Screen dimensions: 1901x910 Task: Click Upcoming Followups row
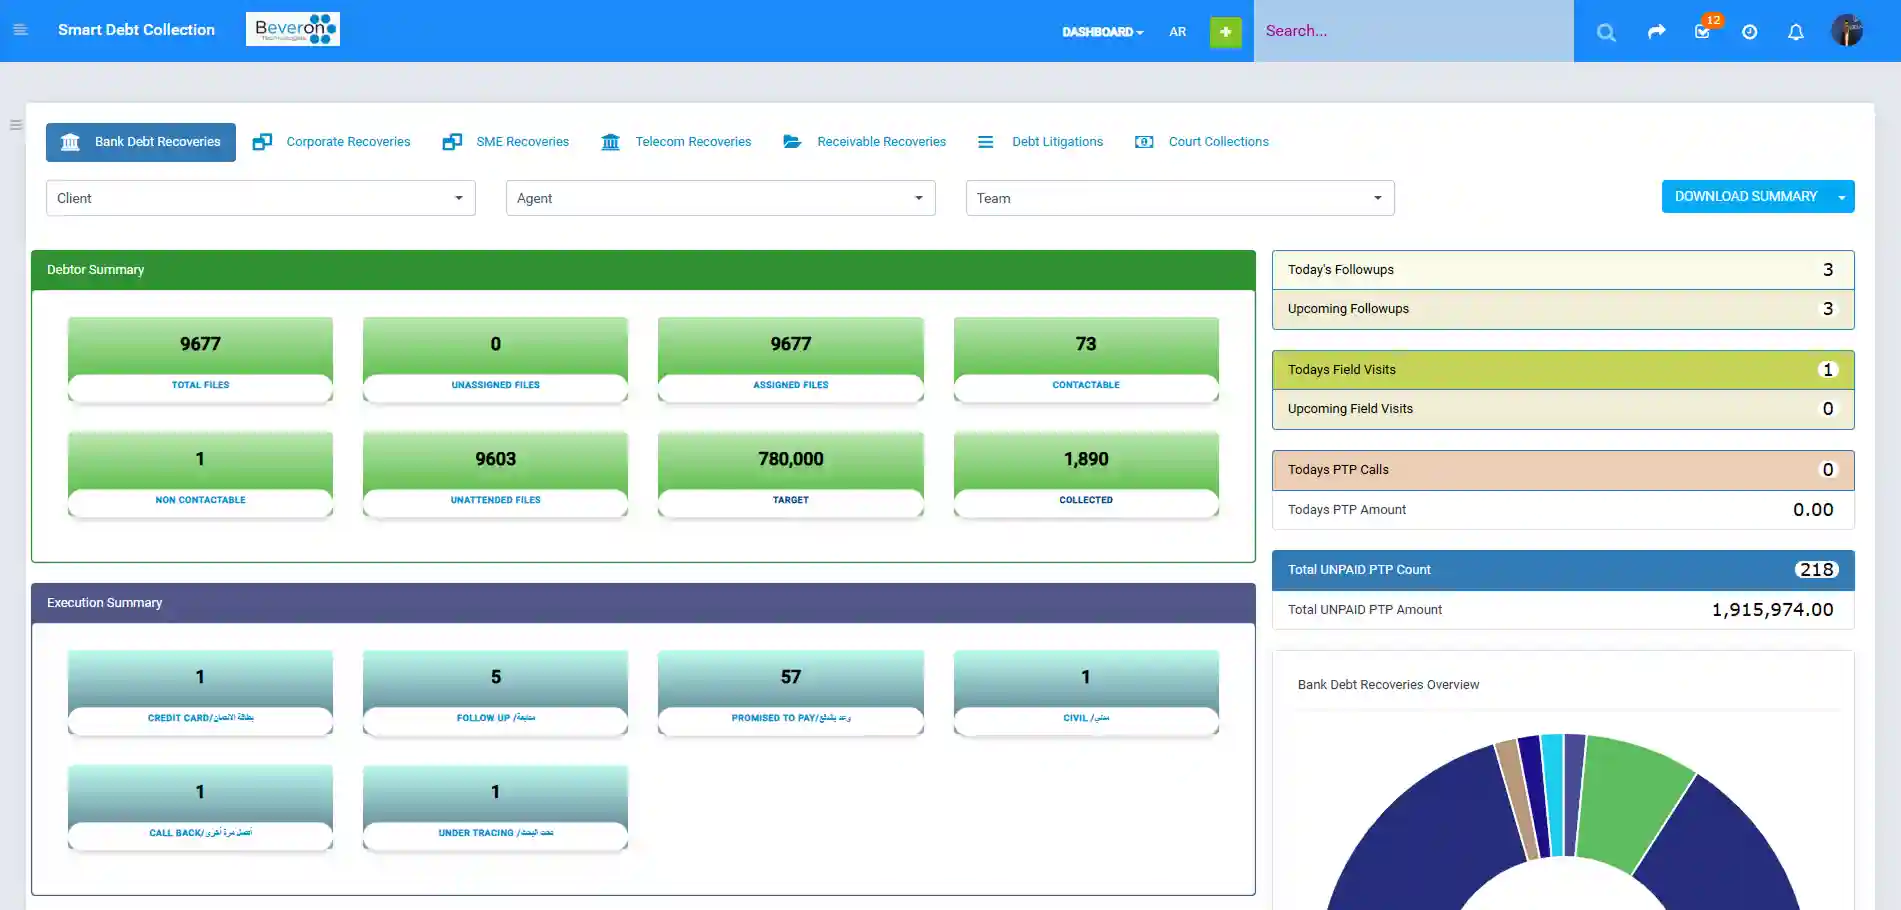click(1563, 309)
